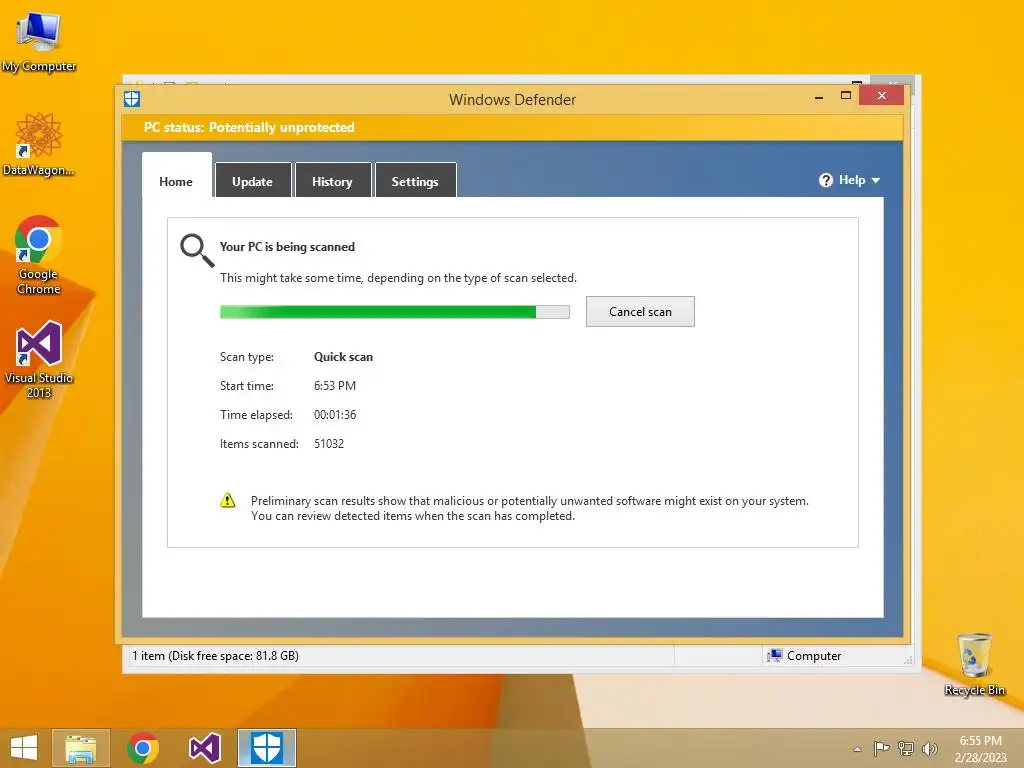
Task: Launch Google Chrome from the desktop icon
Action: coord(39,255)
